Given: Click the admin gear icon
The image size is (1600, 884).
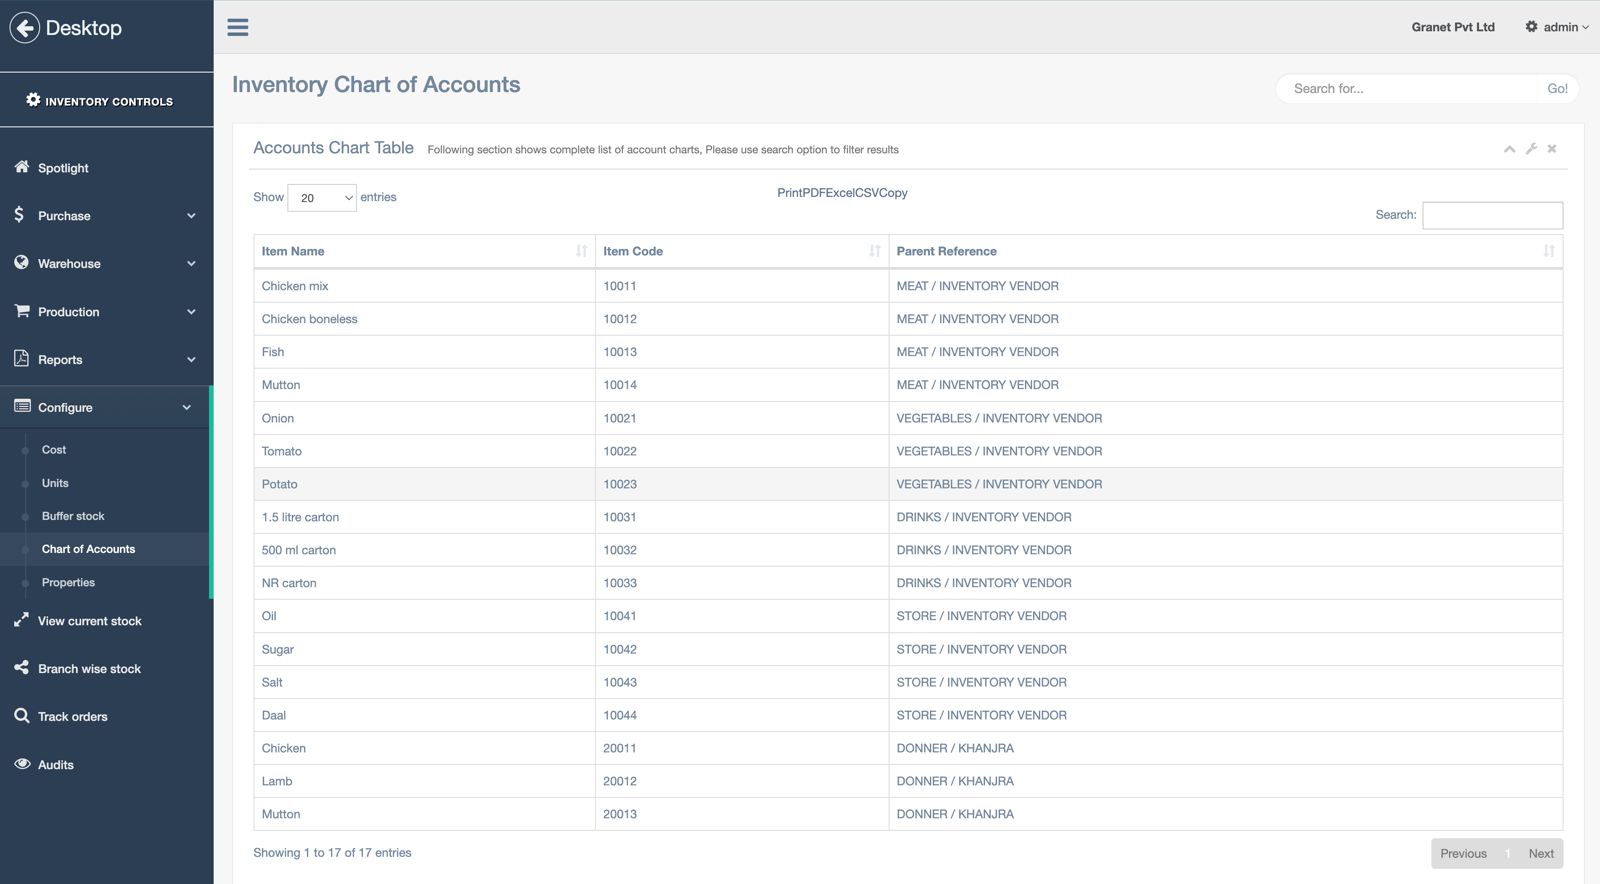Looking at the screenshot, I should click(x=1531, y=27).
